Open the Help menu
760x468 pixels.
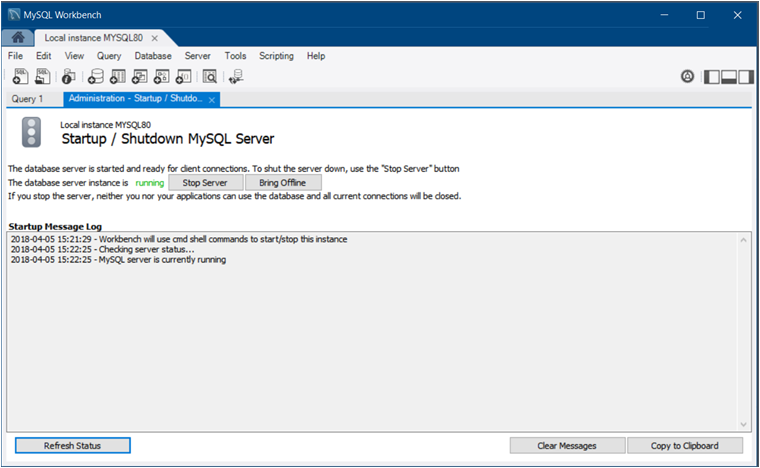click(316, 56)
